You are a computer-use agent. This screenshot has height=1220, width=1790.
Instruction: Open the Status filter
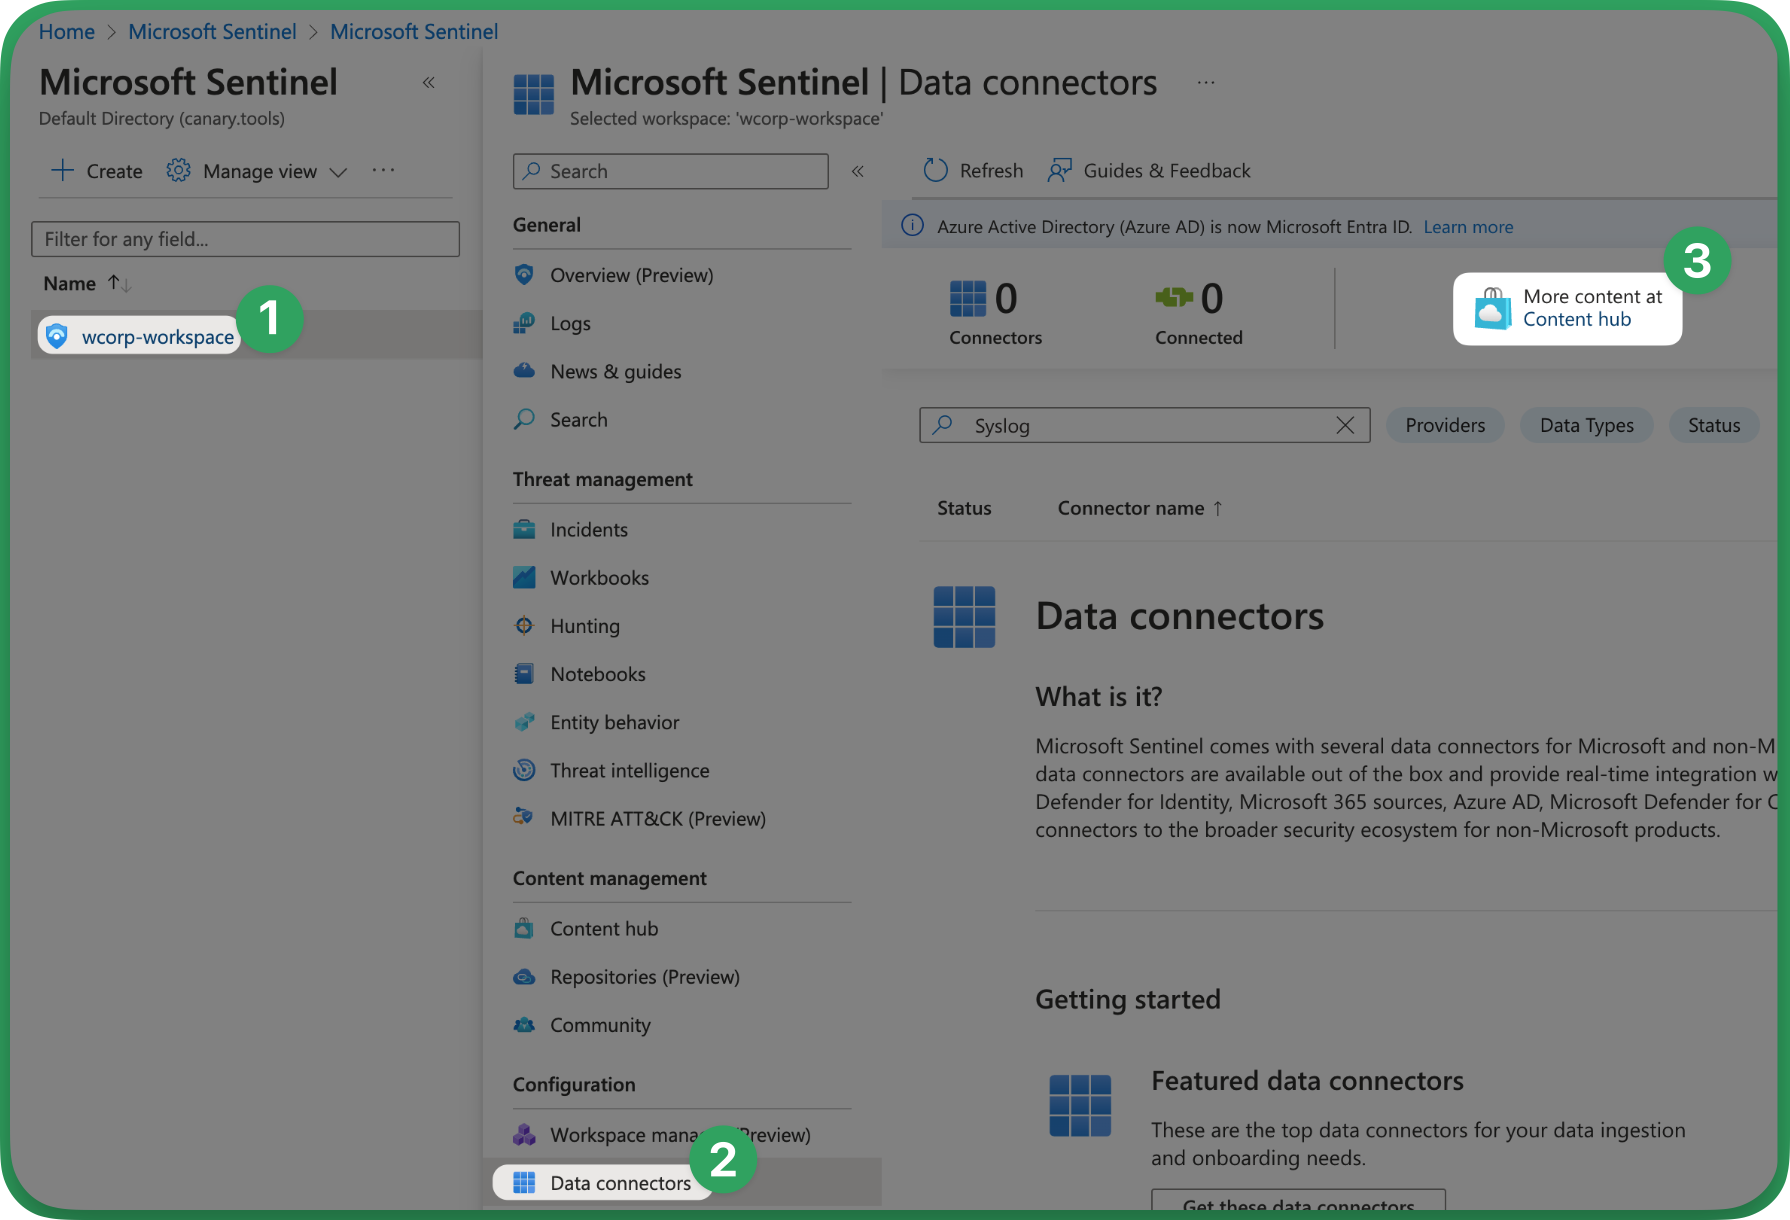click(x=1714, y=425)
